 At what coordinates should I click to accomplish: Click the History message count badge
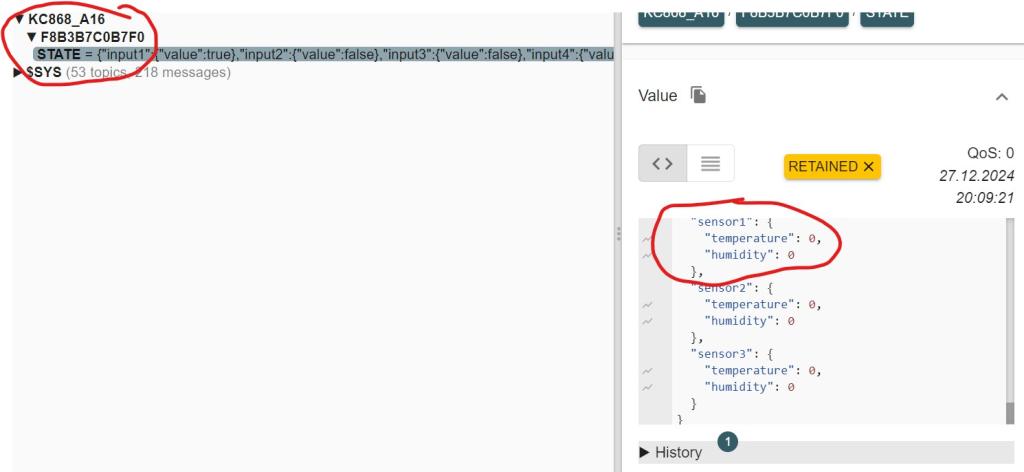(728, 441)
